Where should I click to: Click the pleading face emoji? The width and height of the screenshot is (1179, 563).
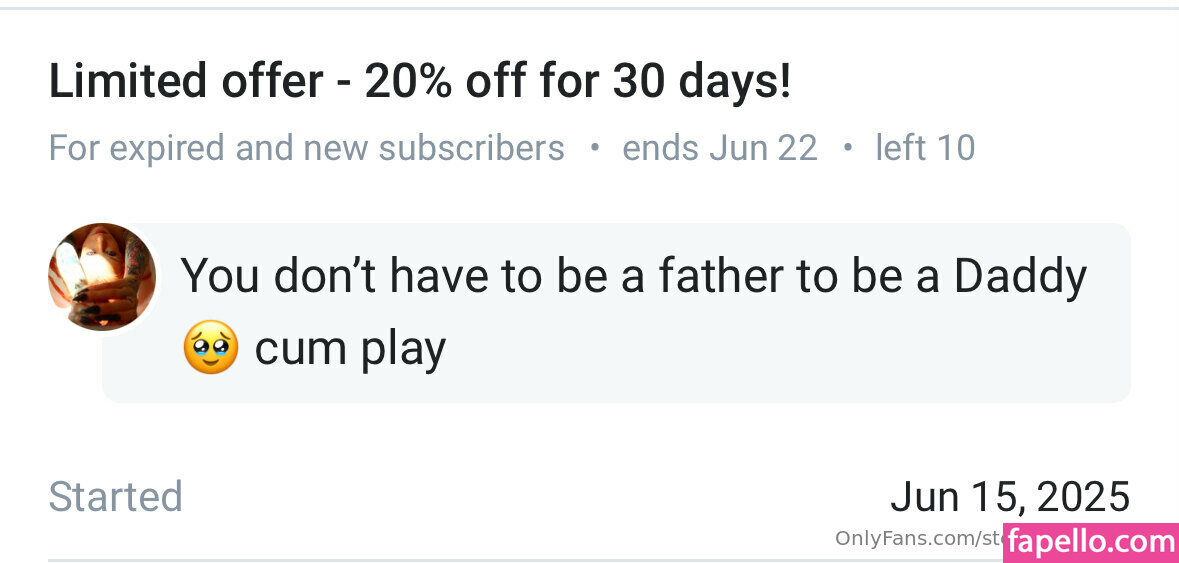pyautogui.click(x=211, y=348)
